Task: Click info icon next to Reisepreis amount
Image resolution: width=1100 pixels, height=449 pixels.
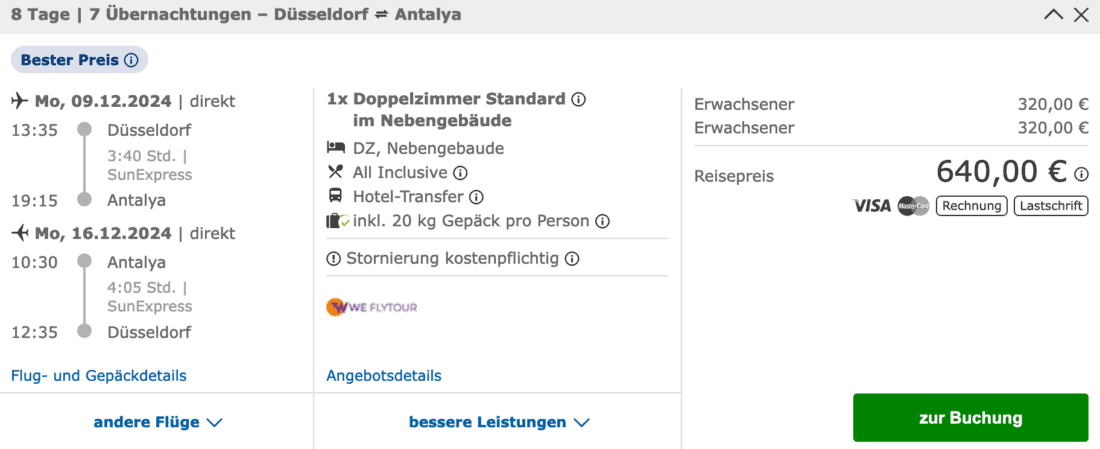Action: (1081, 174)
